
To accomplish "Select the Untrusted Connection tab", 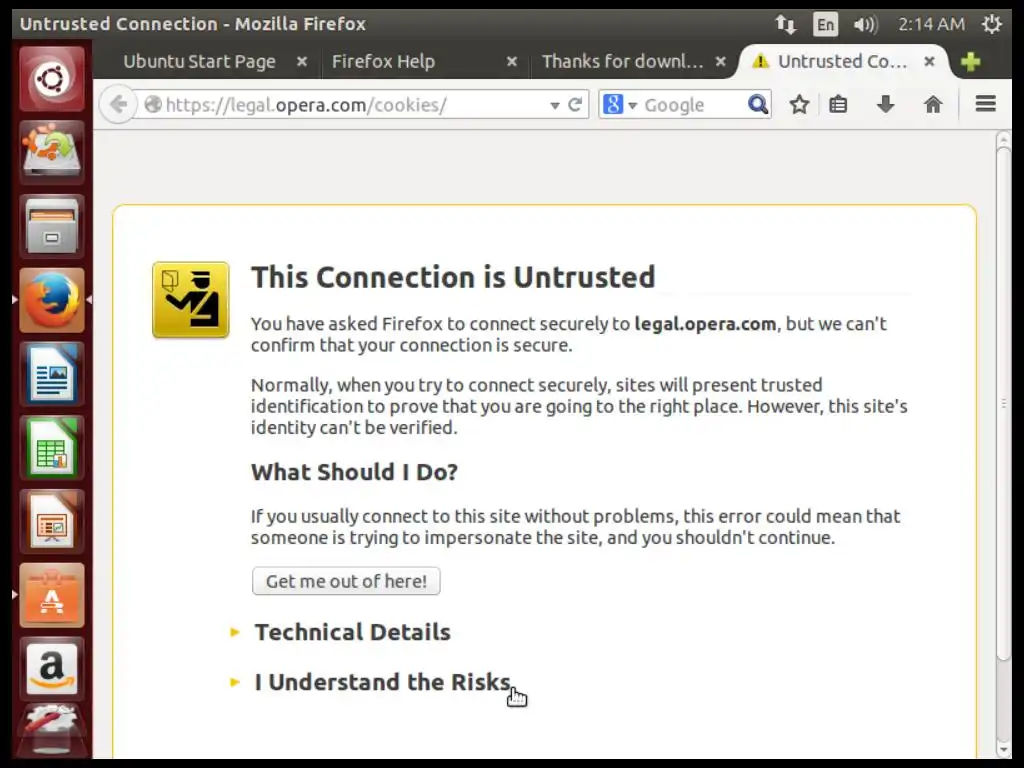I will pyautogui.click(x=842, y=61).
